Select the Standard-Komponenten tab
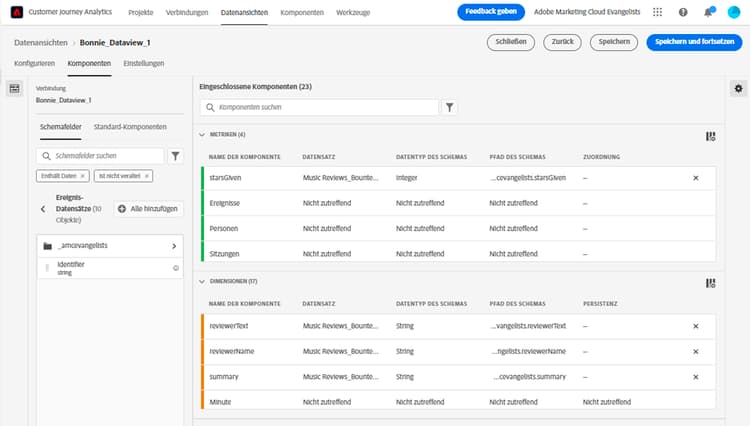 click(x=130, y=127)
